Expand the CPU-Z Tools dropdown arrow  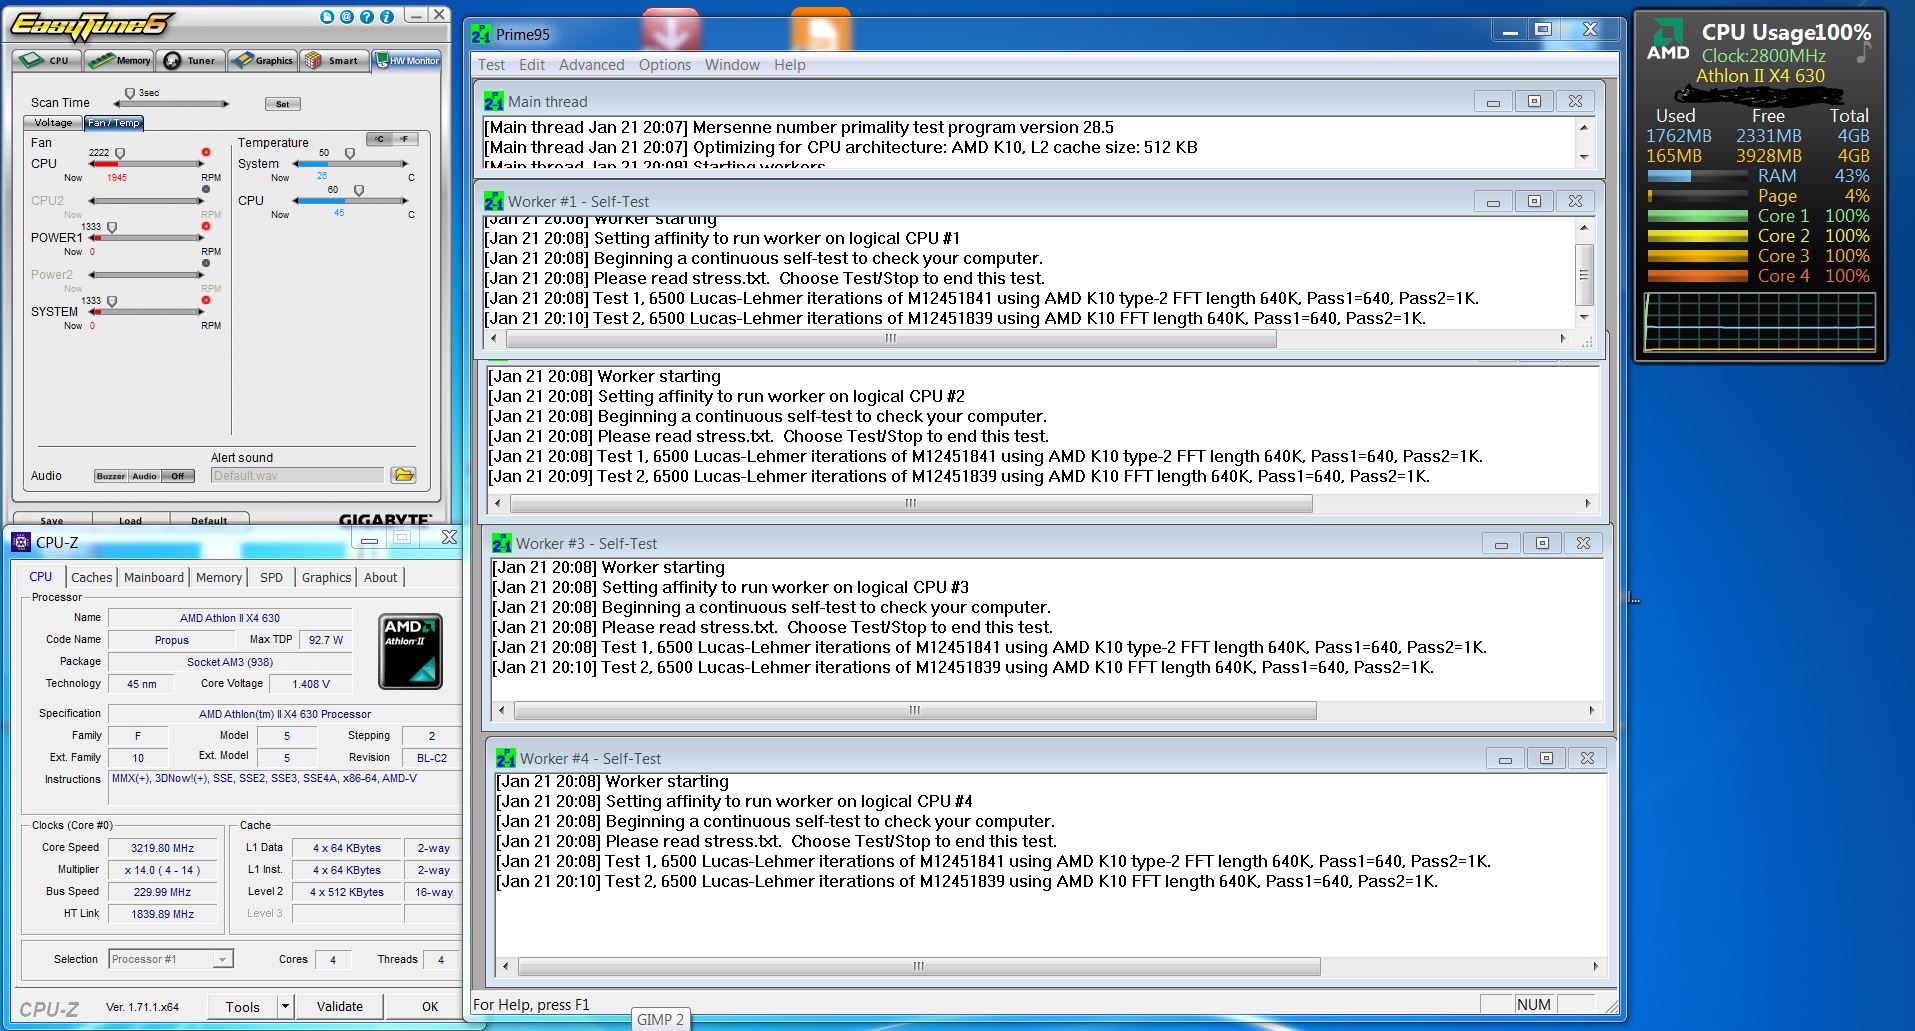click(x=285, y=1006)
